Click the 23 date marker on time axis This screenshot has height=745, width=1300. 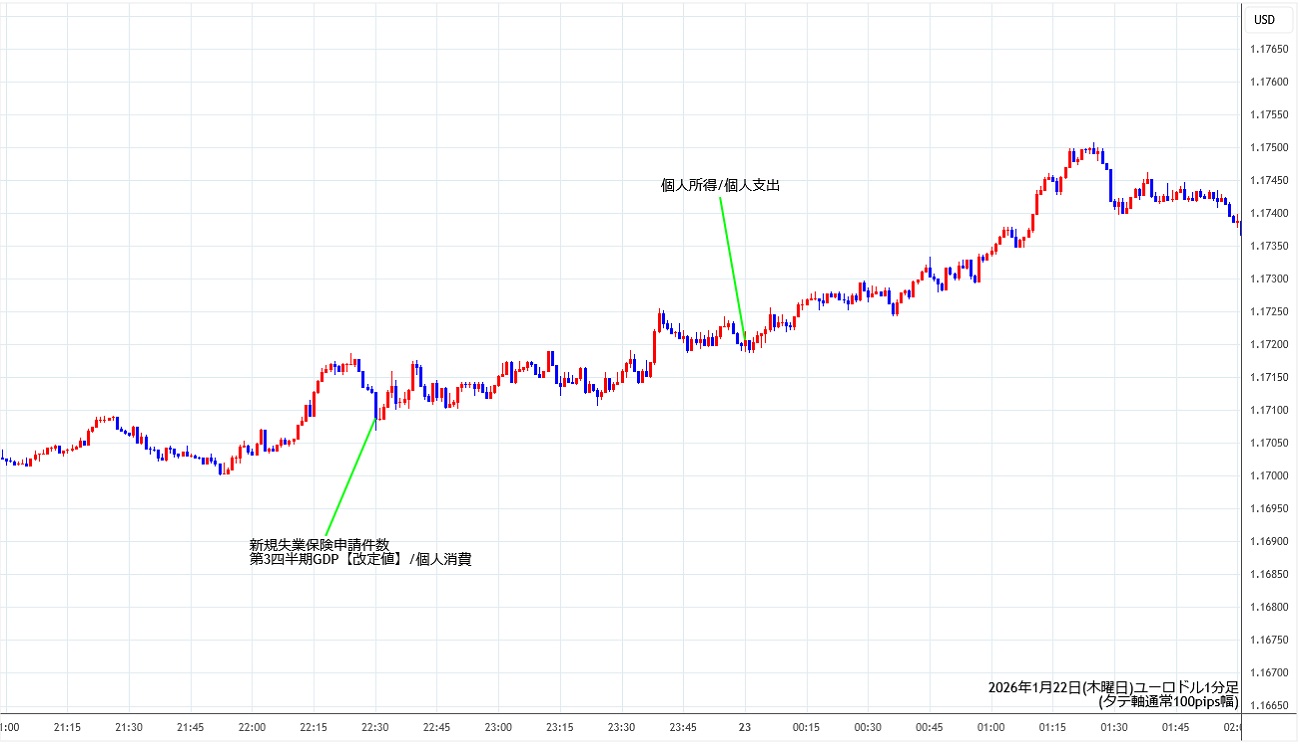744,727
